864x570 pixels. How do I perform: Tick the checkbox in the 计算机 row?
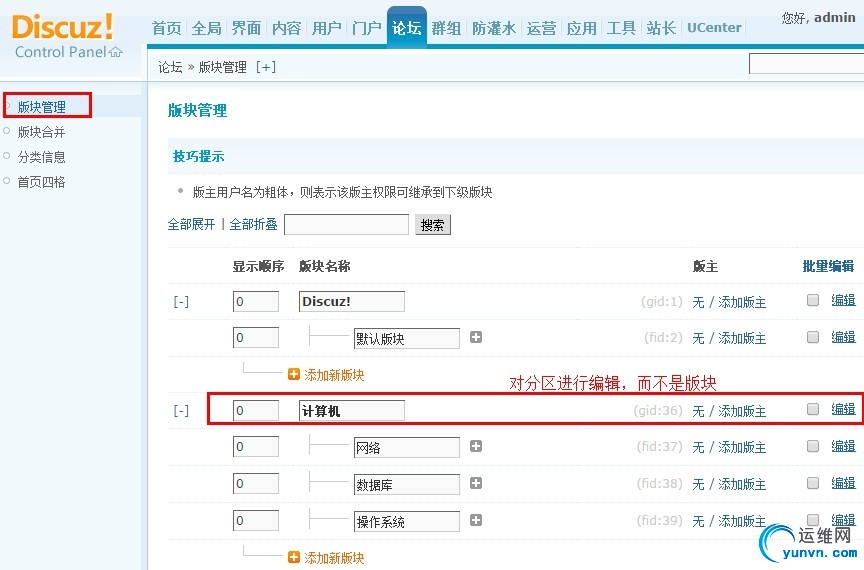point(813,409)
